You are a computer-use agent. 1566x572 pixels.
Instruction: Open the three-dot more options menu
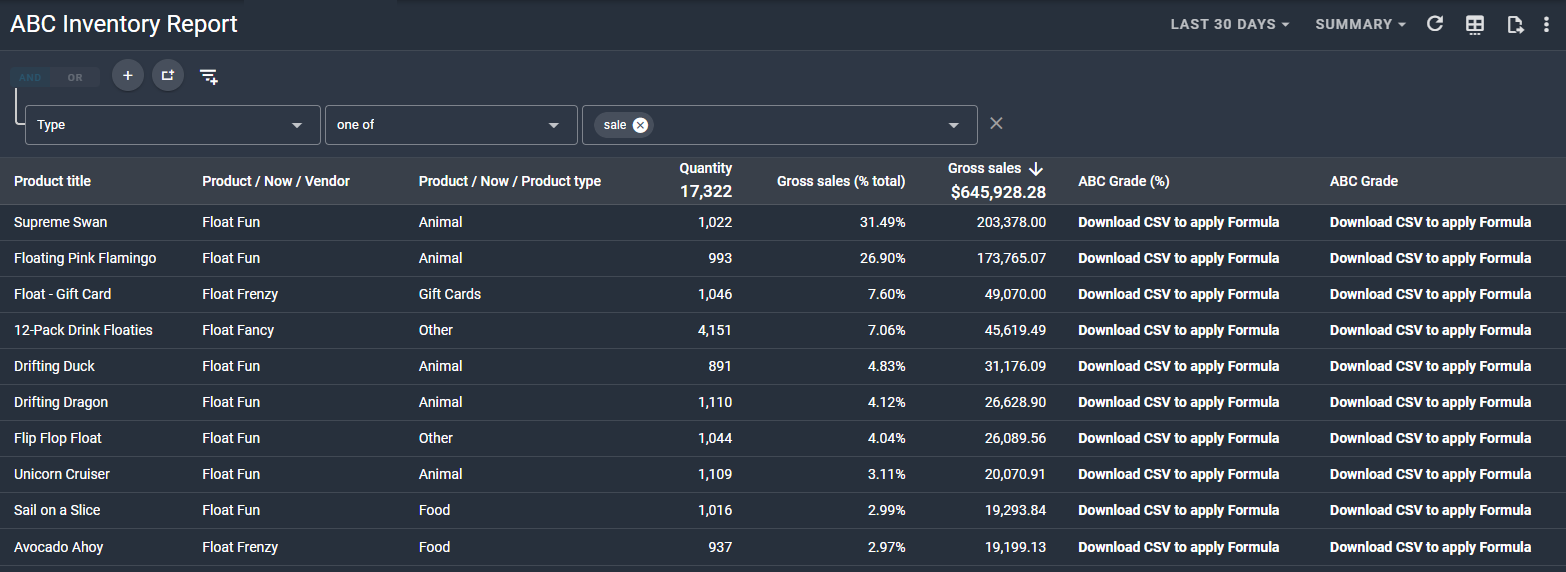pyautogui.click(x=1546, y=25)
